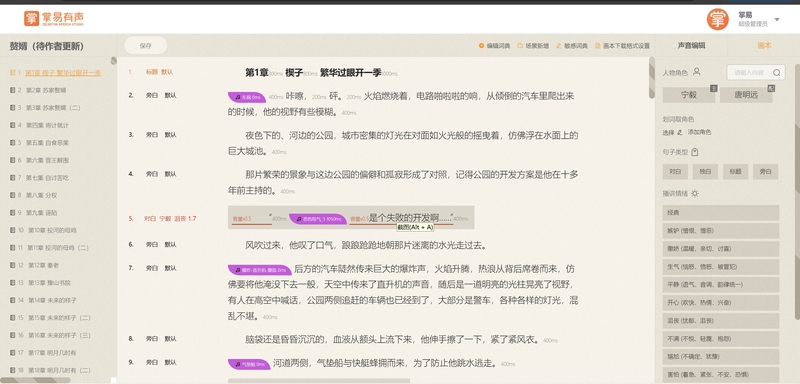This screenshot has height=384, width=800.
Task: Click the corner badge icon on 唐明远
Action: tap(771, 88)
